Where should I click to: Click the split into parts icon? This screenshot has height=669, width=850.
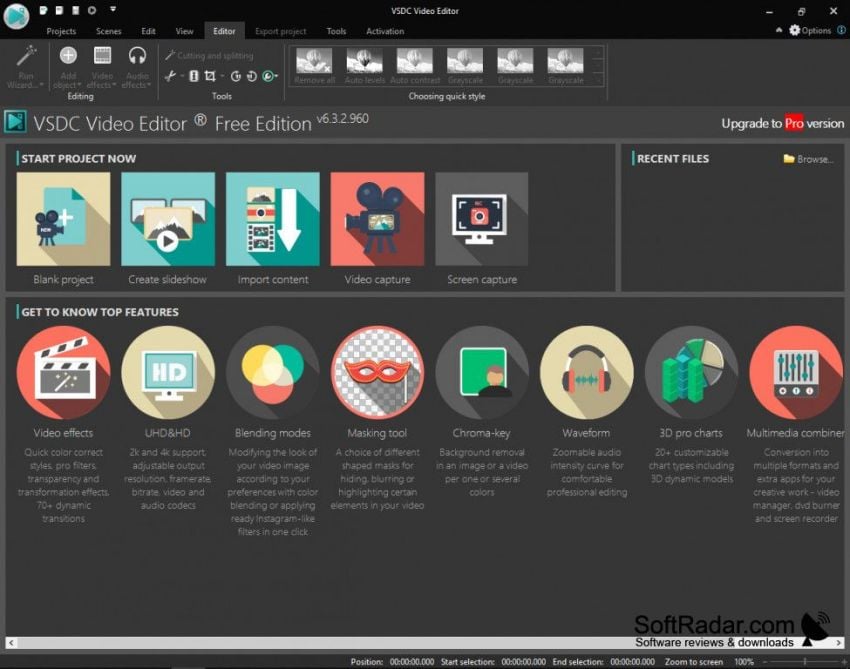(194, 76)
